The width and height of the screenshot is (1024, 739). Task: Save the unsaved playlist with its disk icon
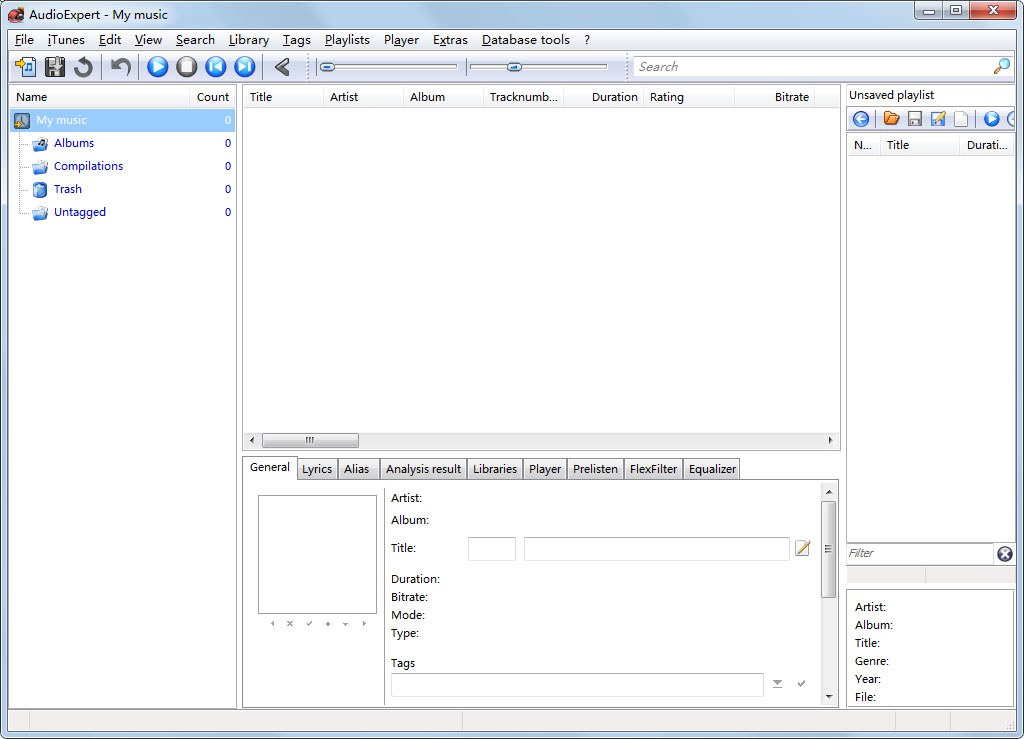914,118
